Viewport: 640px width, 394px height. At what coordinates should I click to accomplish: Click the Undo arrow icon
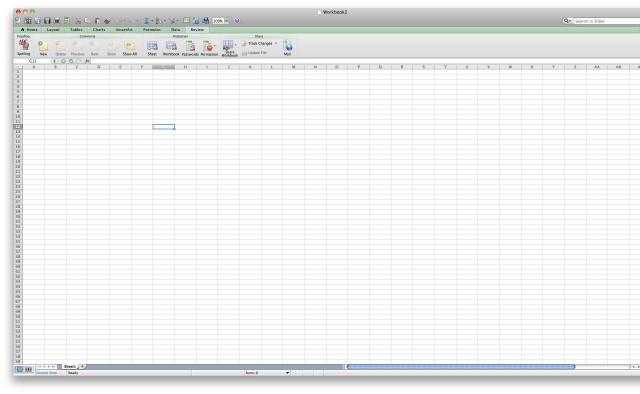[x=119, y=21]
